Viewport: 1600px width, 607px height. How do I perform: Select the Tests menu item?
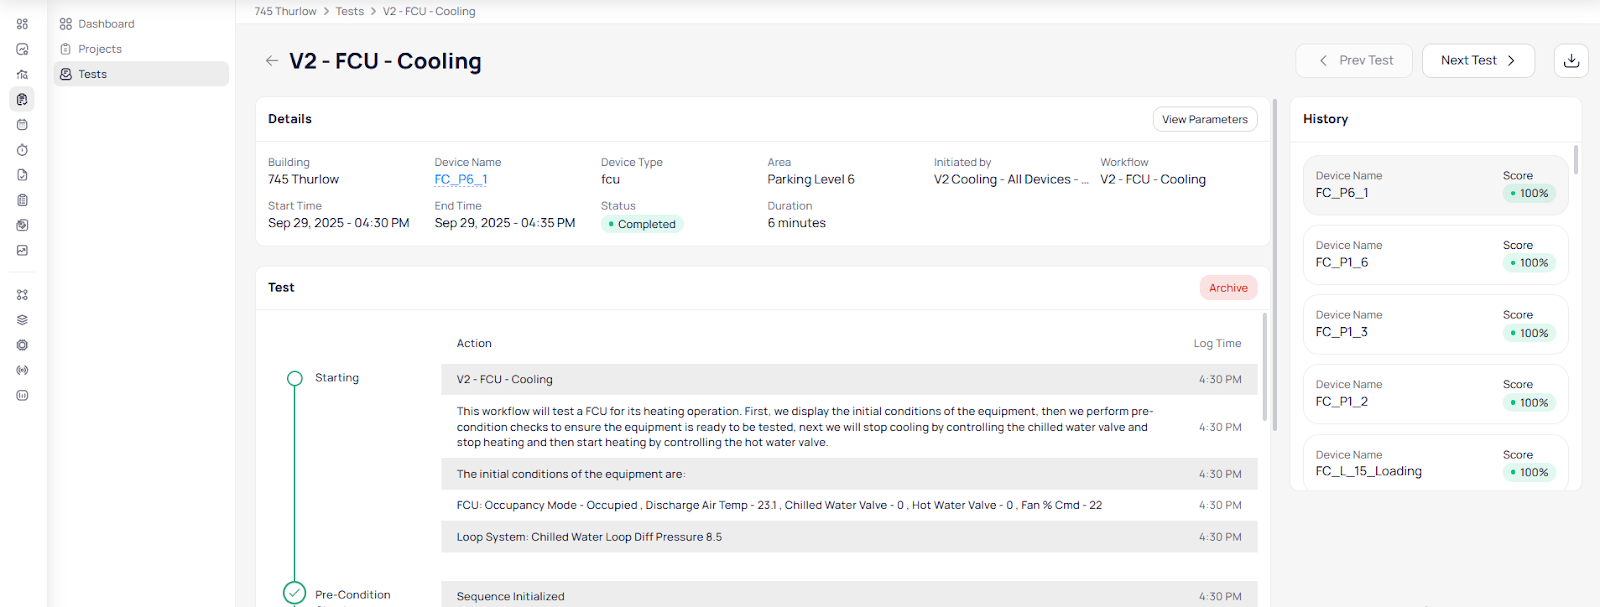(x=92, y=74)
